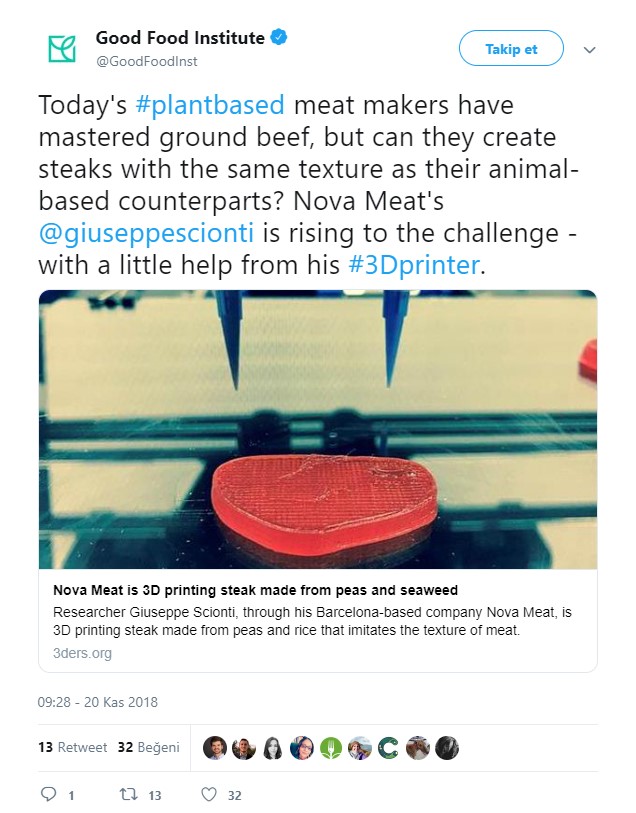
Task: Click the tweet timestamp 09:28 - 20 Kas 2018
Action: pos(98,703)
